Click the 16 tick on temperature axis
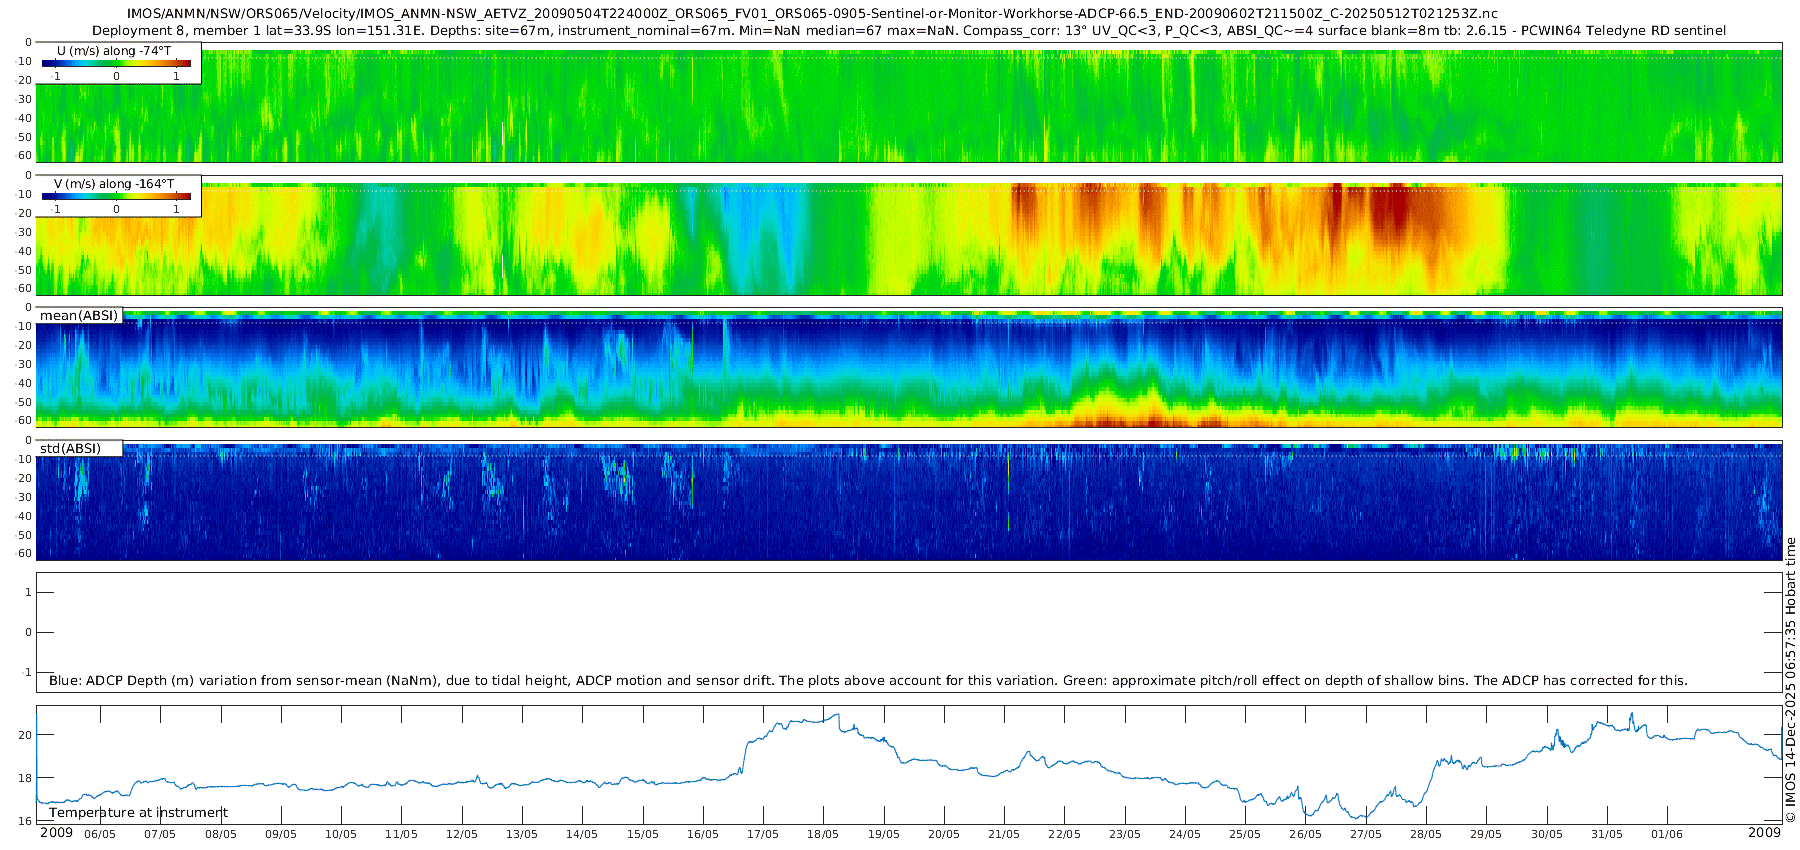This screenshot has height=850, width=1800. (x=25, y=821)
